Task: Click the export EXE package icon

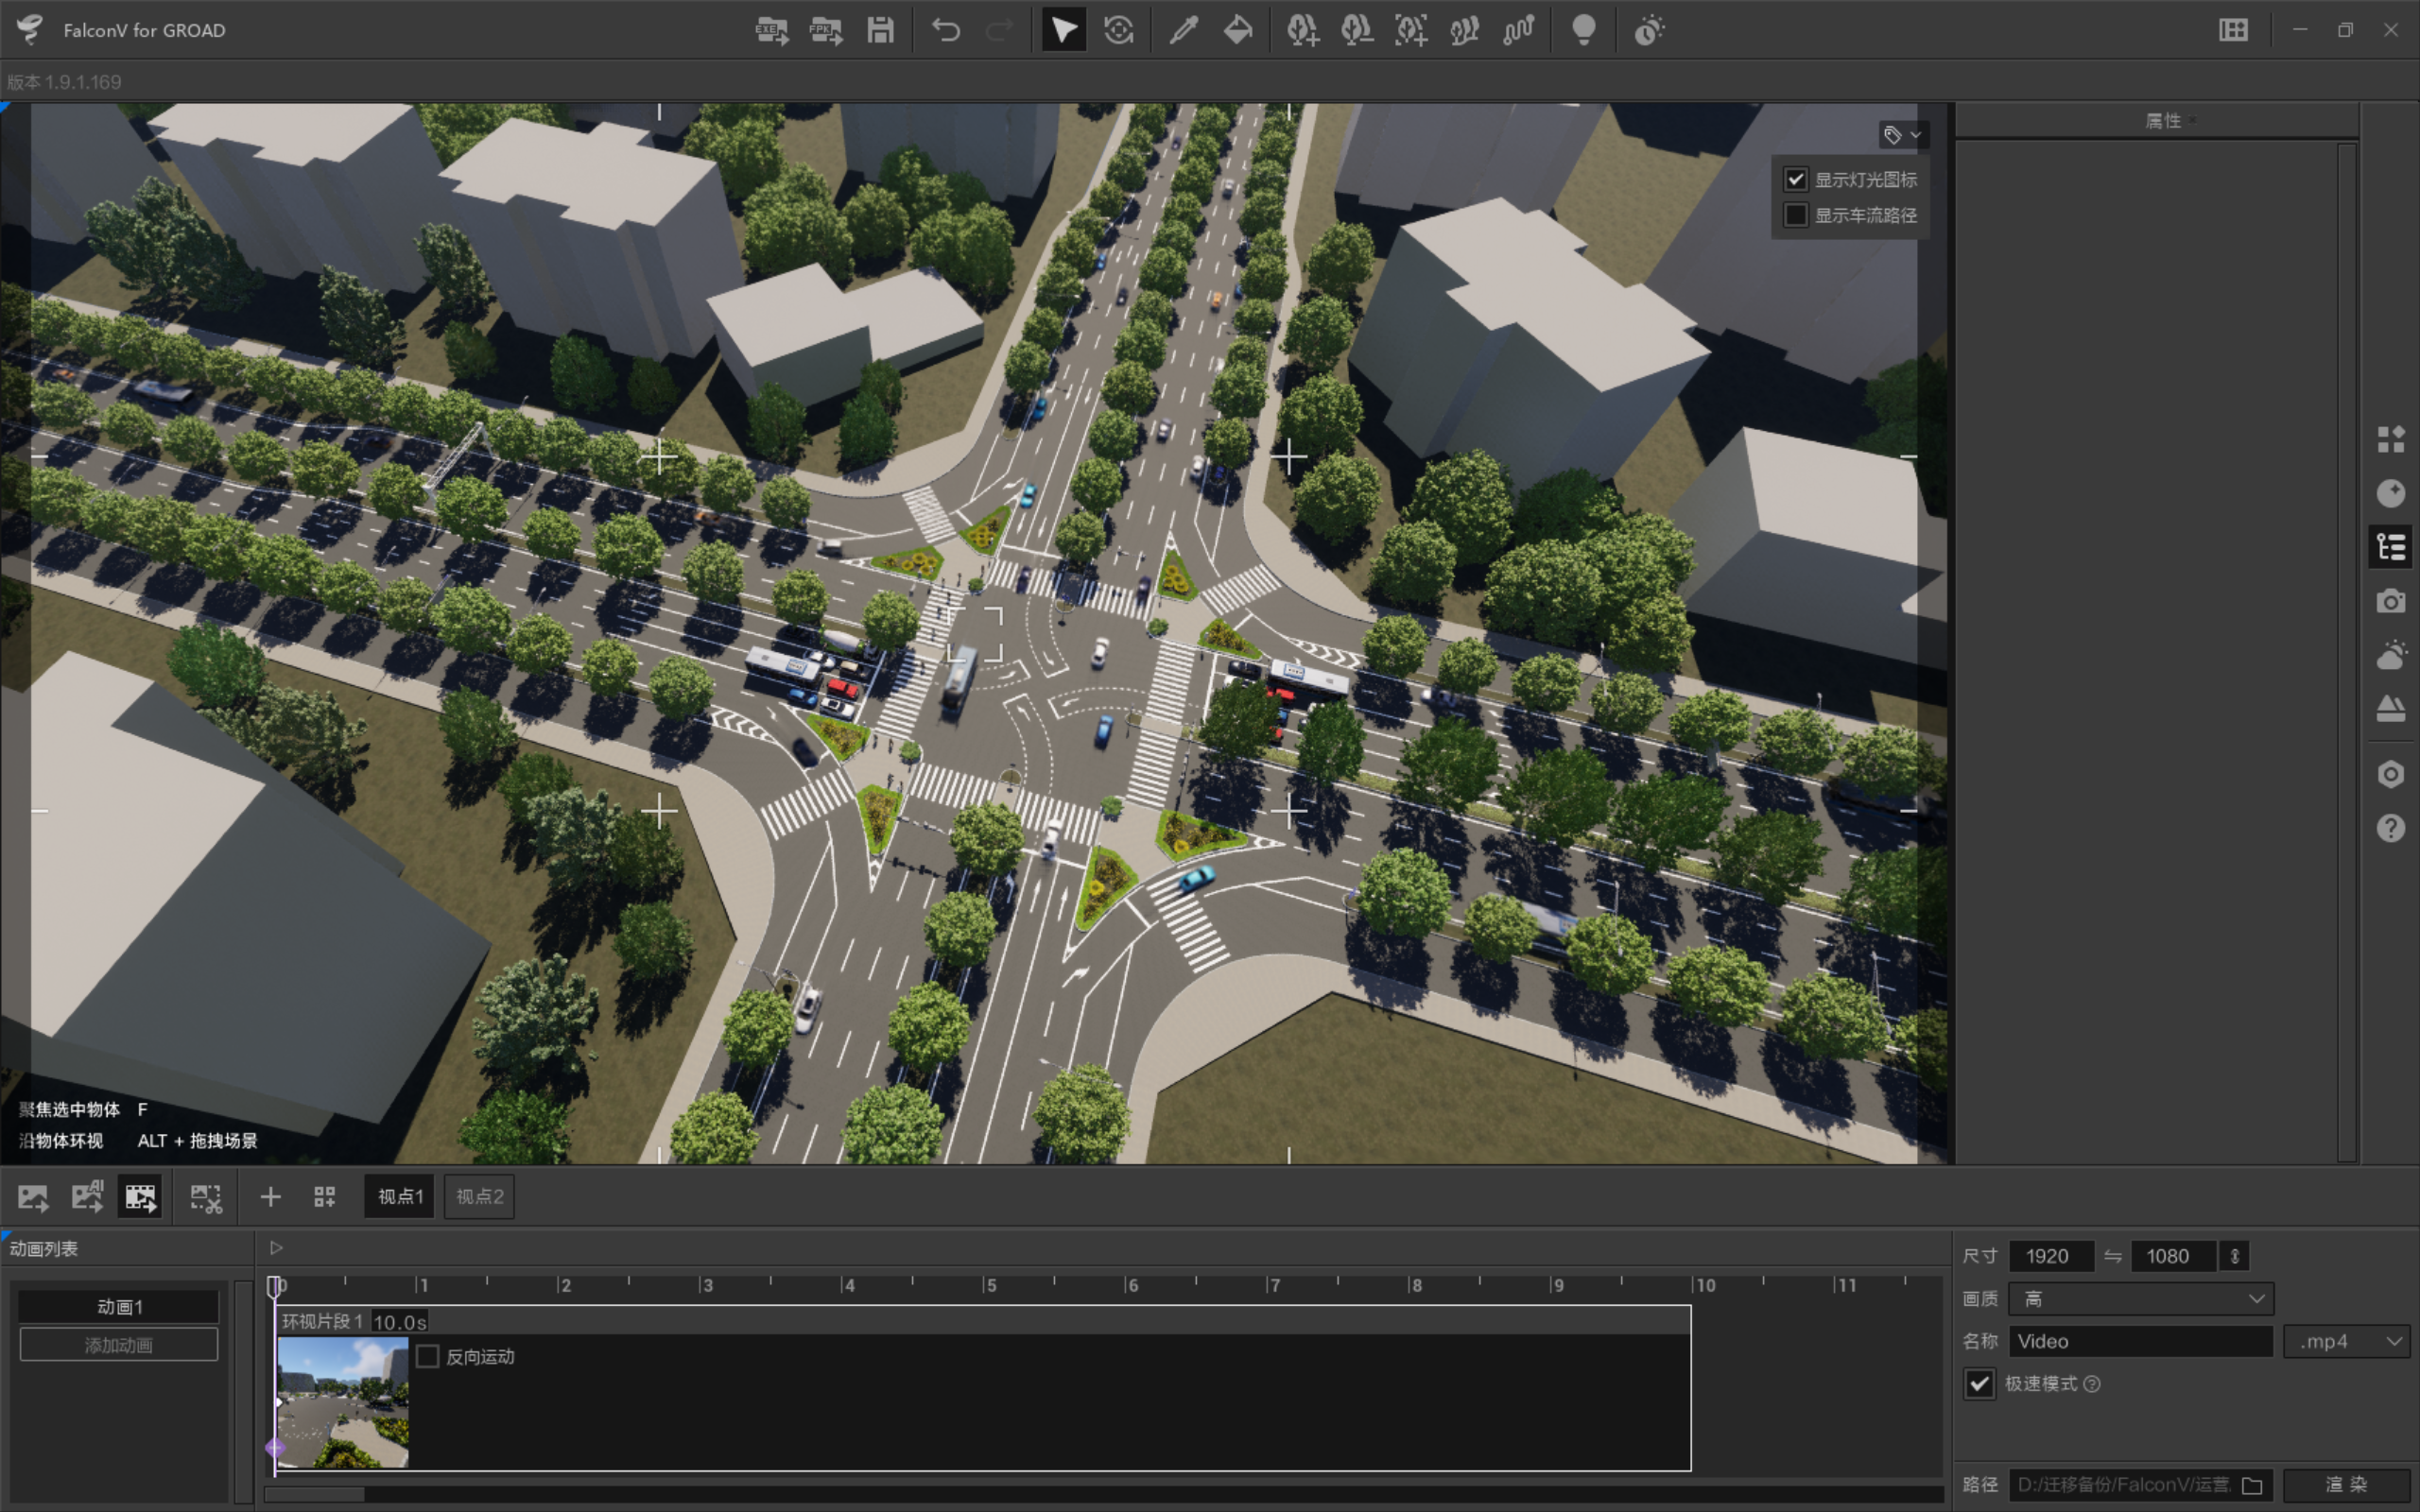Action: coord(771,30)
